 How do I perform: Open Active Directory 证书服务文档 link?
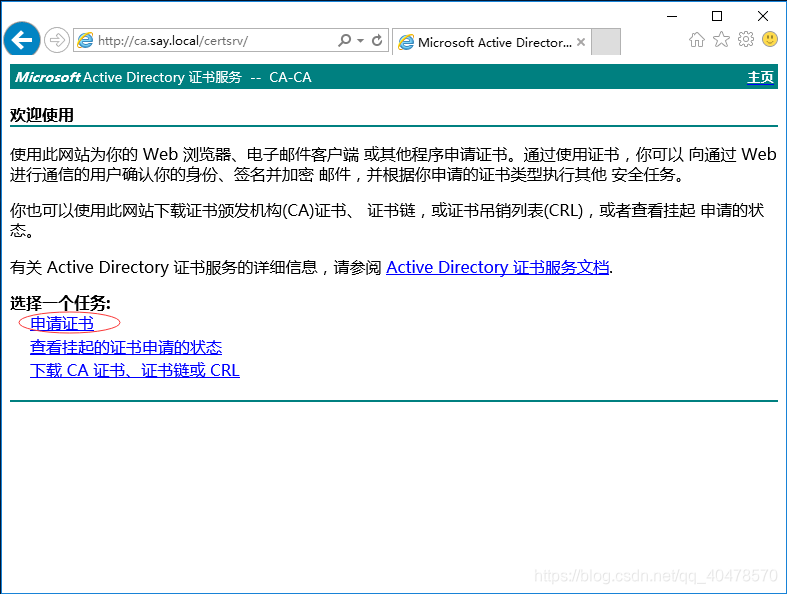497,267
